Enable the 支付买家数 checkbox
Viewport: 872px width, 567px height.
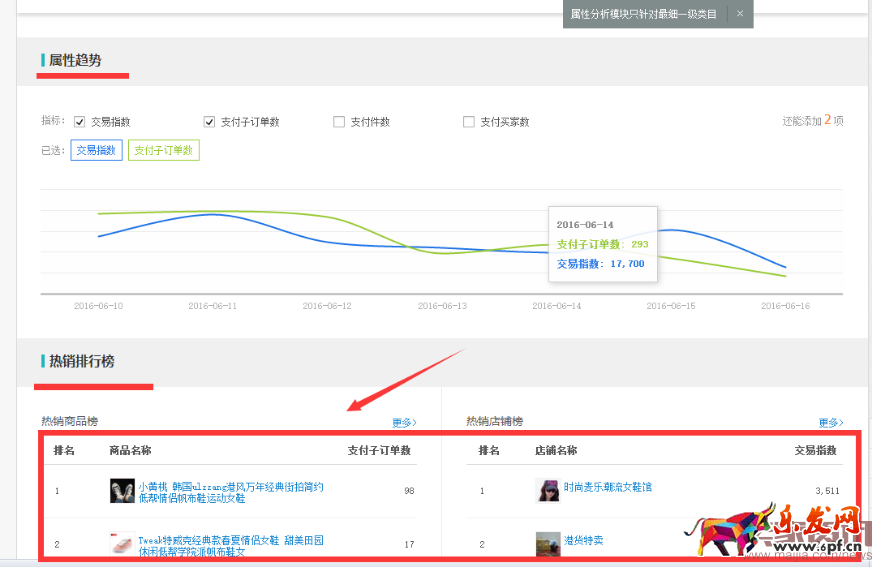[x=469, y=122]
